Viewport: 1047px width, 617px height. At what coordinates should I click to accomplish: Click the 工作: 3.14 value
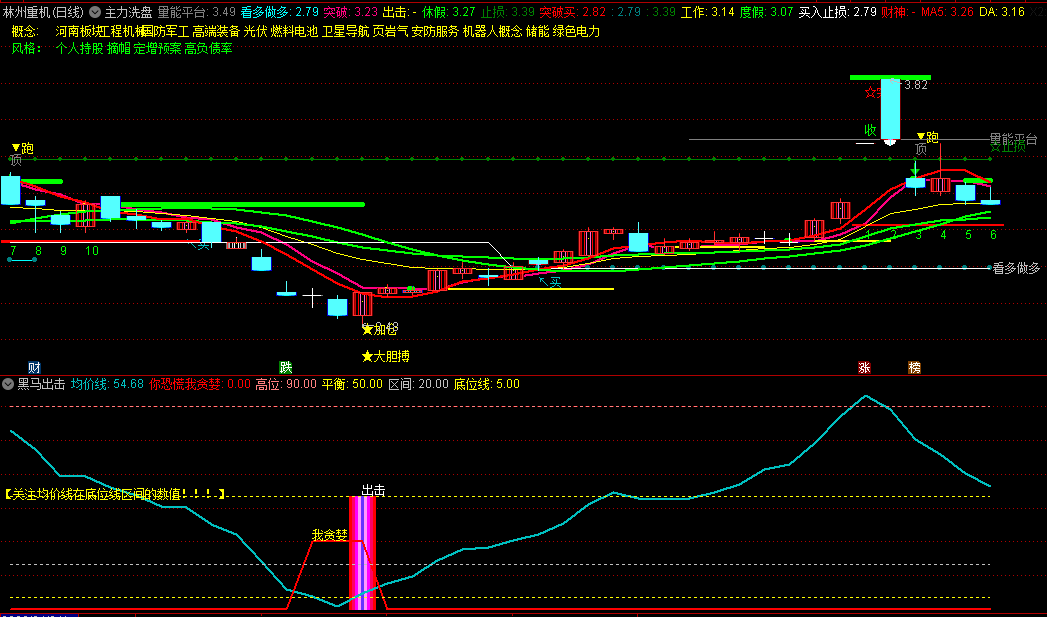(707, 12)
